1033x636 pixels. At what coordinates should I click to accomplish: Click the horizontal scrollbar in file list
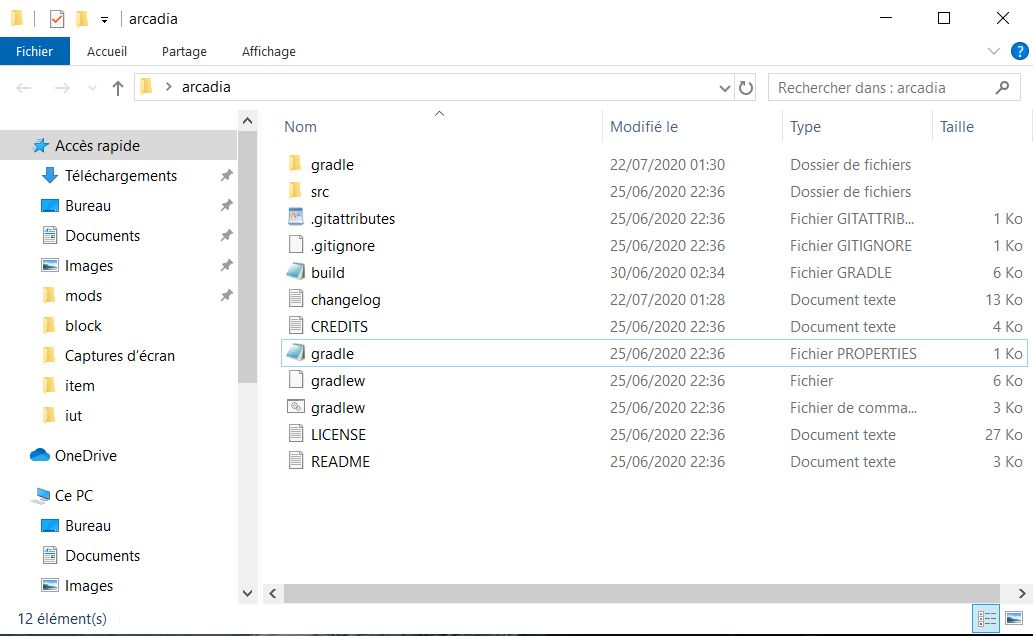[640, 593]
